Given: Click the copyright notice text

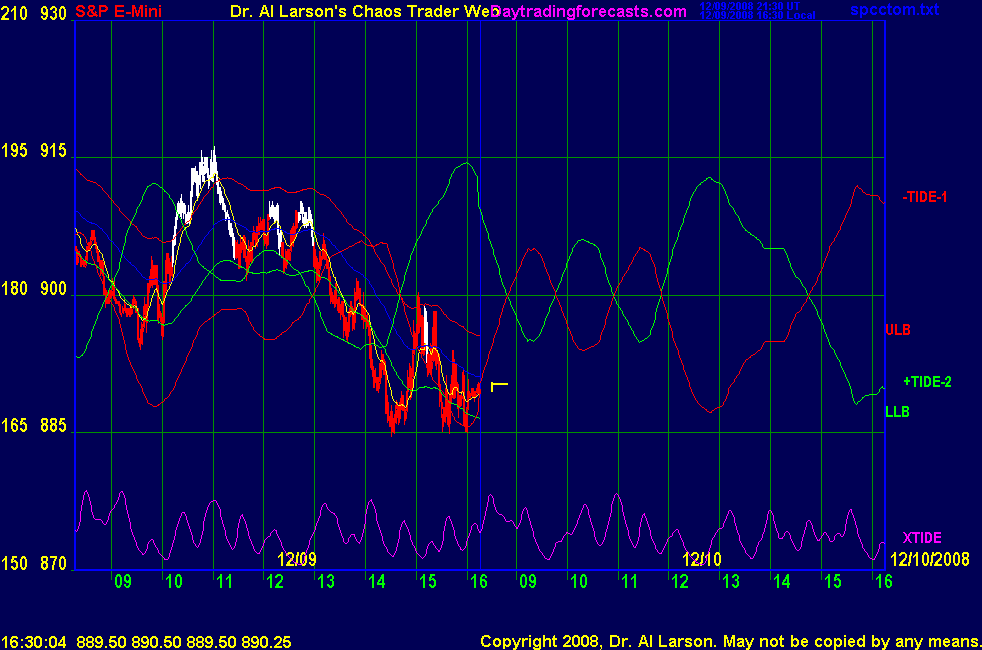Looking at the screenshot, I should [x=728, y=641].
